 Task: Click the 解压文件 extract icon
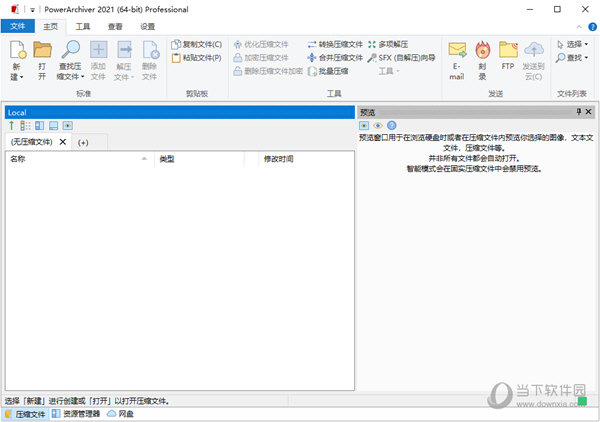[x=124, y=50]
